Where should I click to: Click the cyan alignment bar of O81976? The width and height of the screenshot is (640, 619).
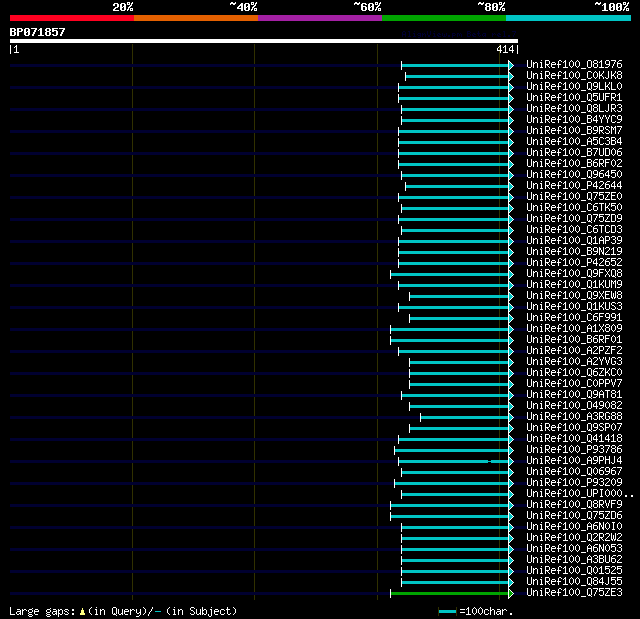point(456,65)
